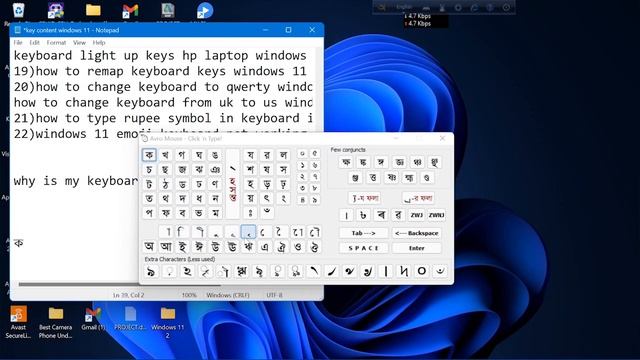Image resolution: width=640 pixels, height=360 pixels.
Task: Click the দ key
Action: pos(182,198)
